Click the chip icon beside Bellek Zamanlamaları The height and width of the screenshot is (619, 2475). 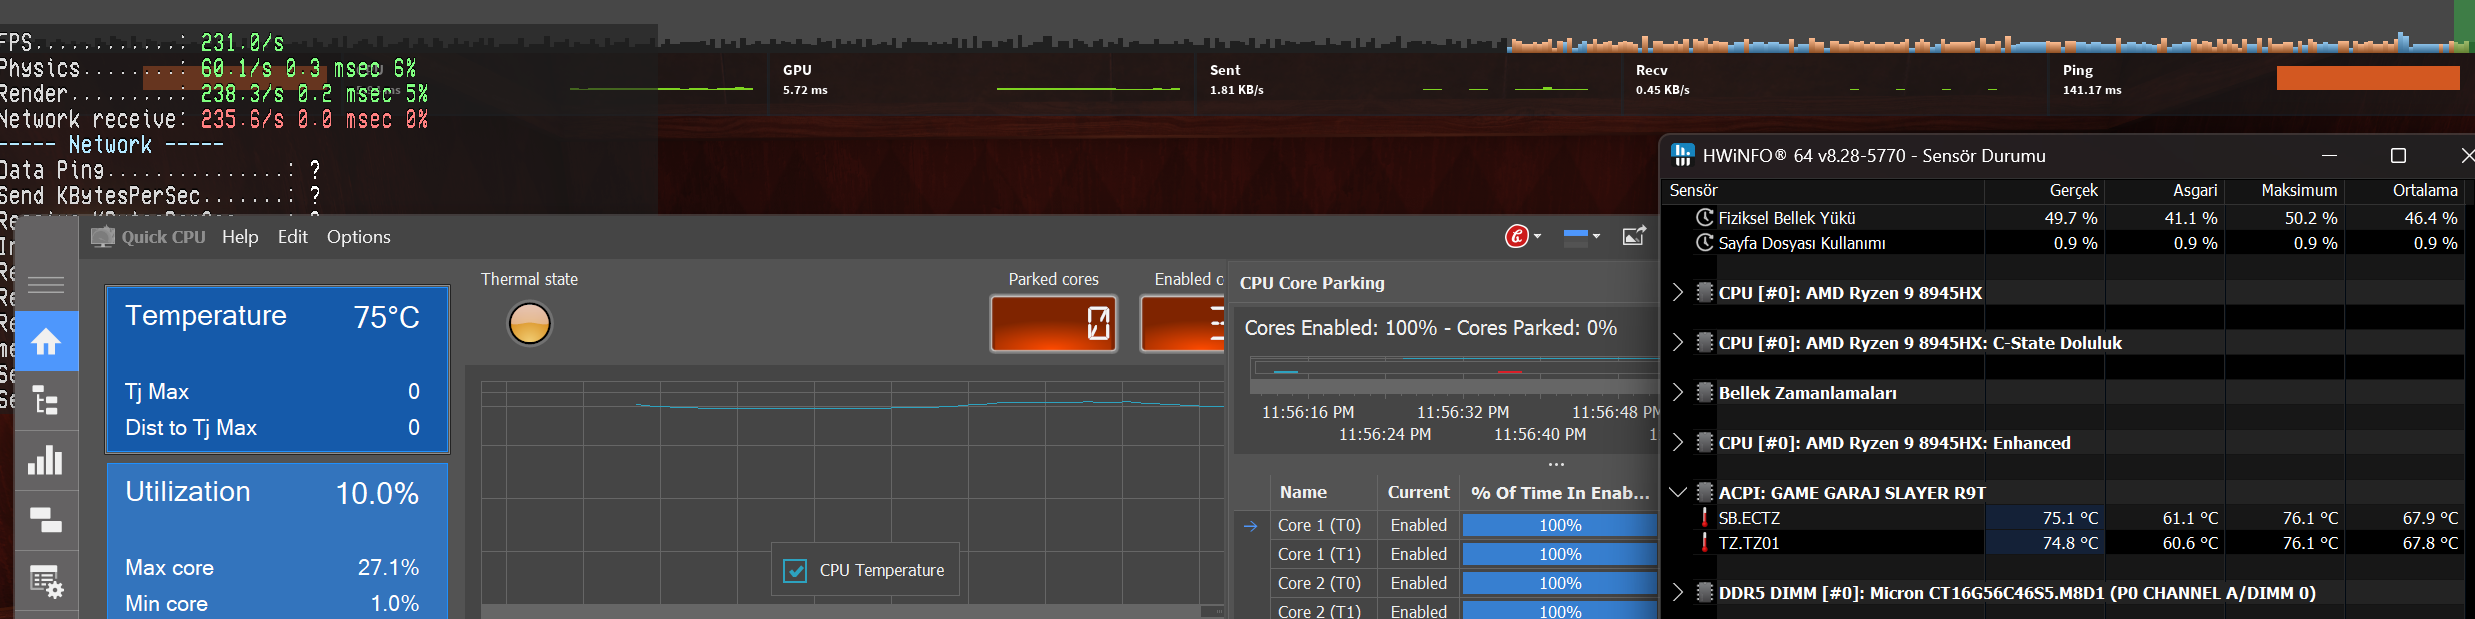pyautogui.click(x=1705, y=392)
